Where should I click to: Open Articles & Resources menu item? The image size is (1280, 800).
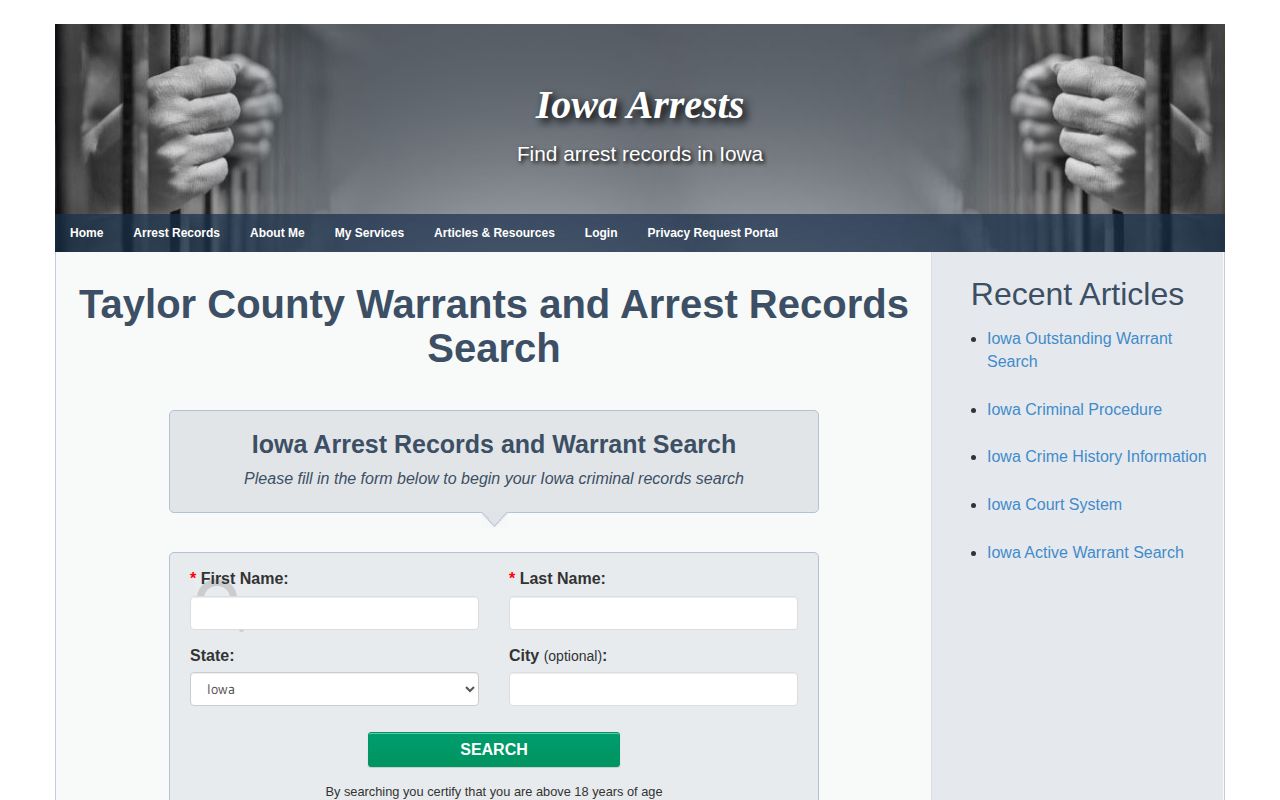pos(494,233)
